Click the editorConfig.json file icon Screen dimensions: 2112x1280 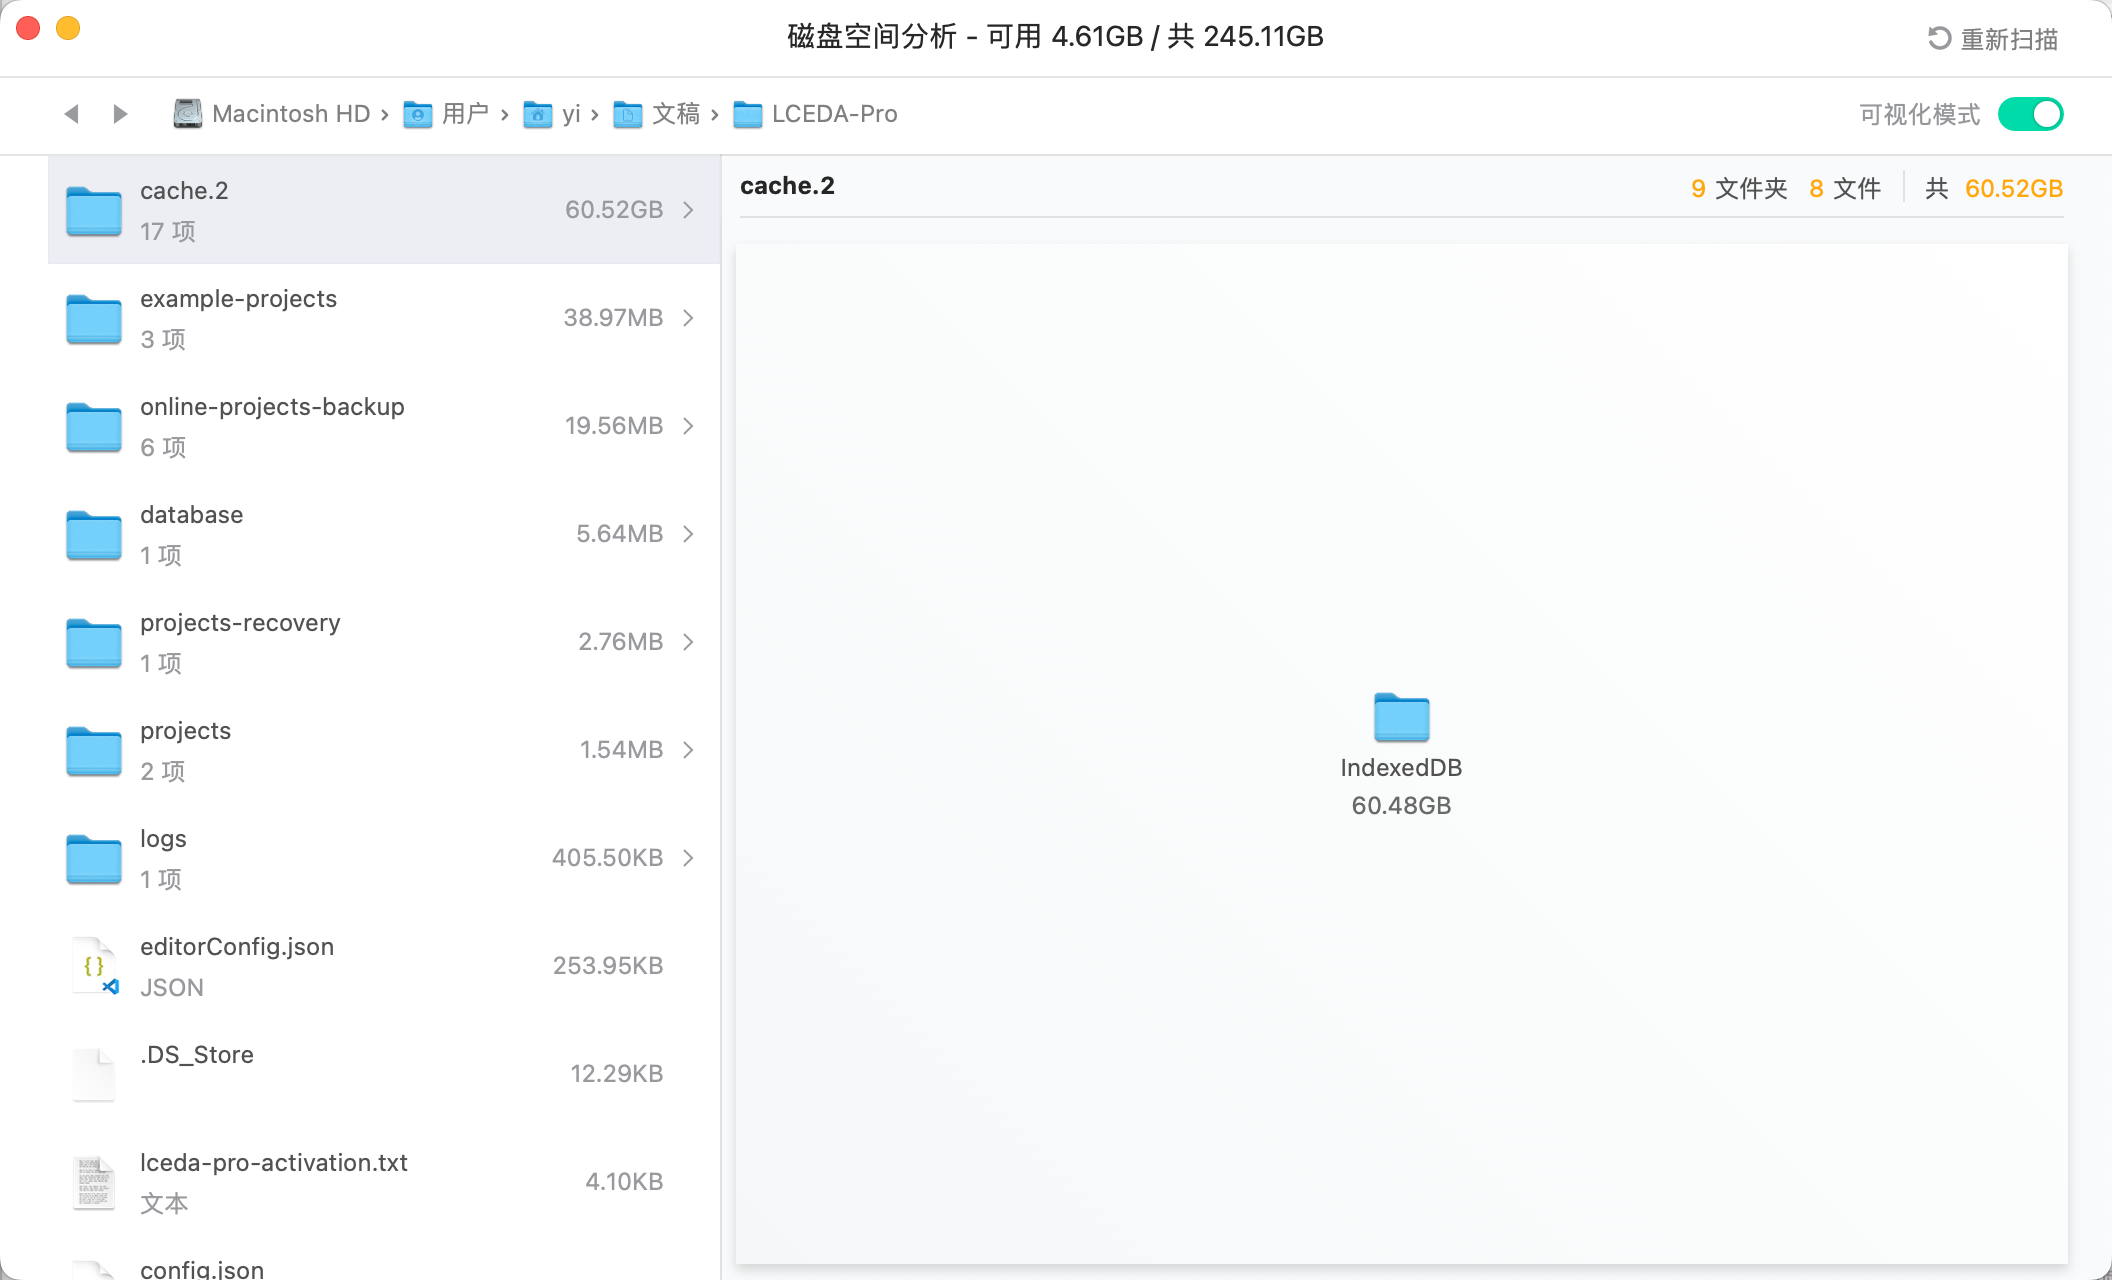click(94, 966)
